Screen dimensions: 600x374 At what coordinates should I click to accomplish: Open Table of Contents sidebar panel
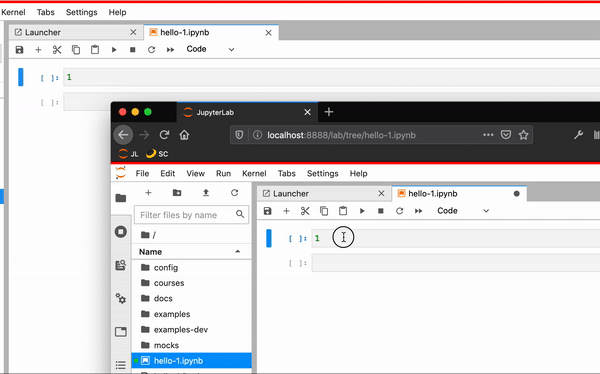(121, 365)
